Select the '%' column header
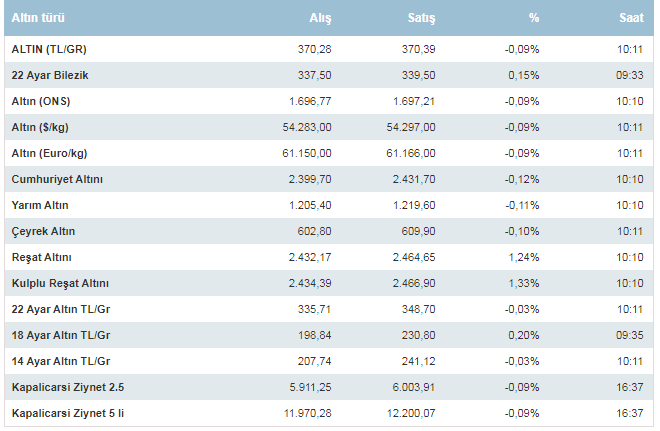Viewport: 660px width, 431px height. 534,19
